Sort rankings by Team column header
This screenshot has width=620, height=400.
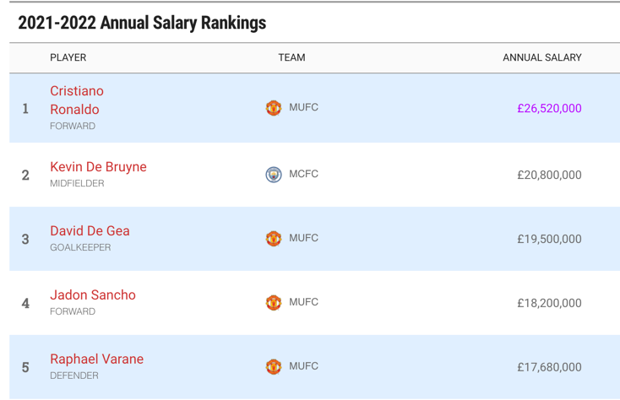[x=291, y=58]
